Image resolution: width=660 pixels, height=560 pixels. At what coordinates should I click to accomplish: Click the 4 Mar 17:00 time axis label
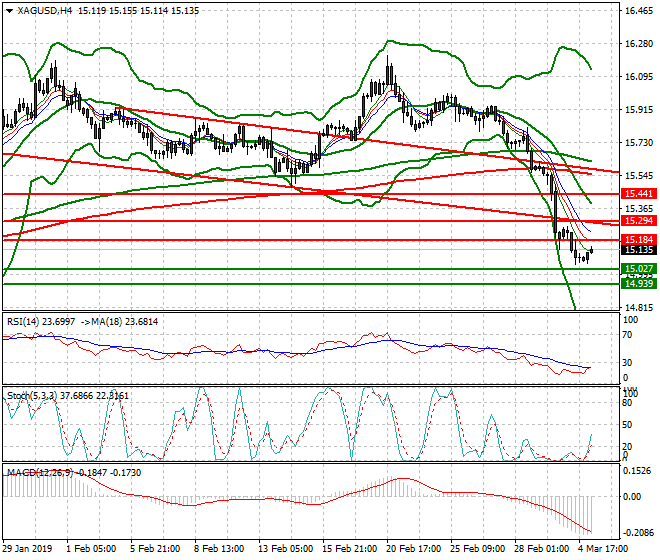pos(604,549)
